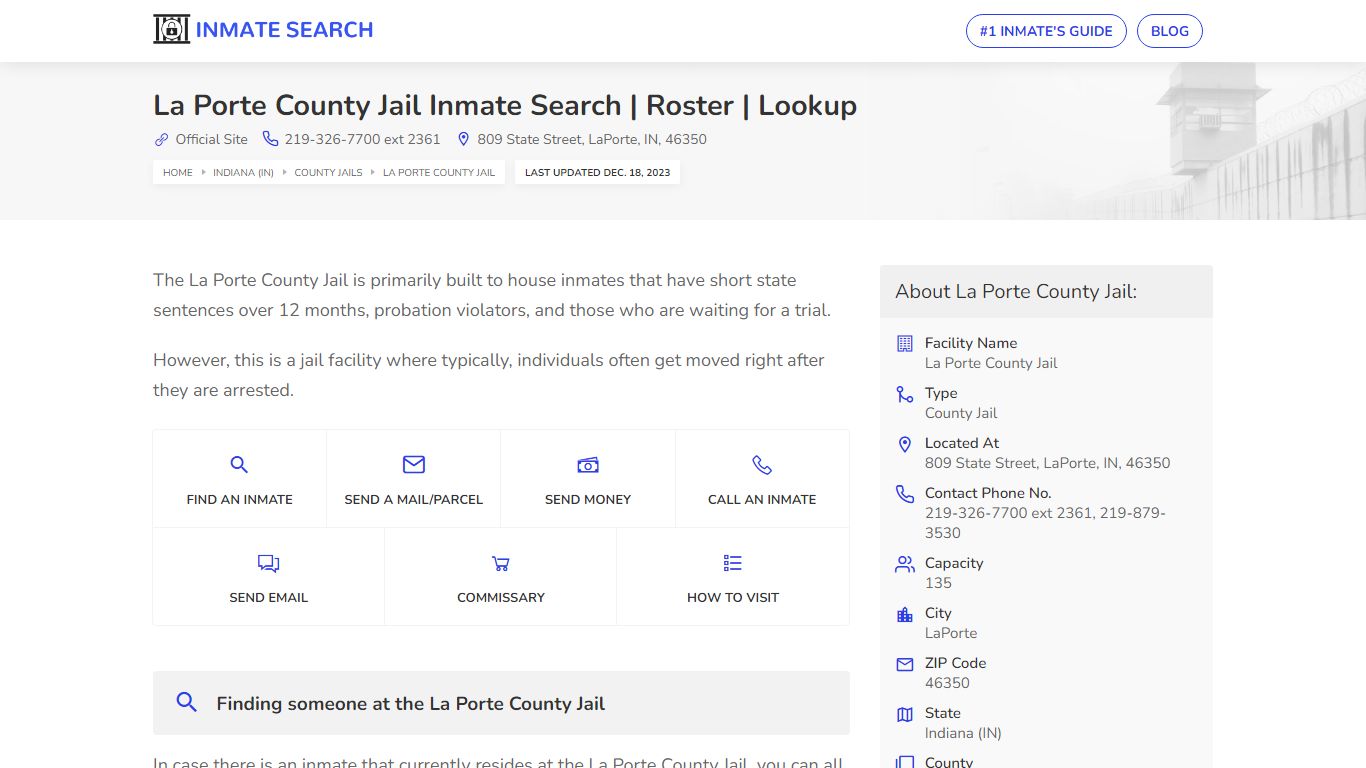Open HOW TO VISIT tile label

(x=733, y=597)
